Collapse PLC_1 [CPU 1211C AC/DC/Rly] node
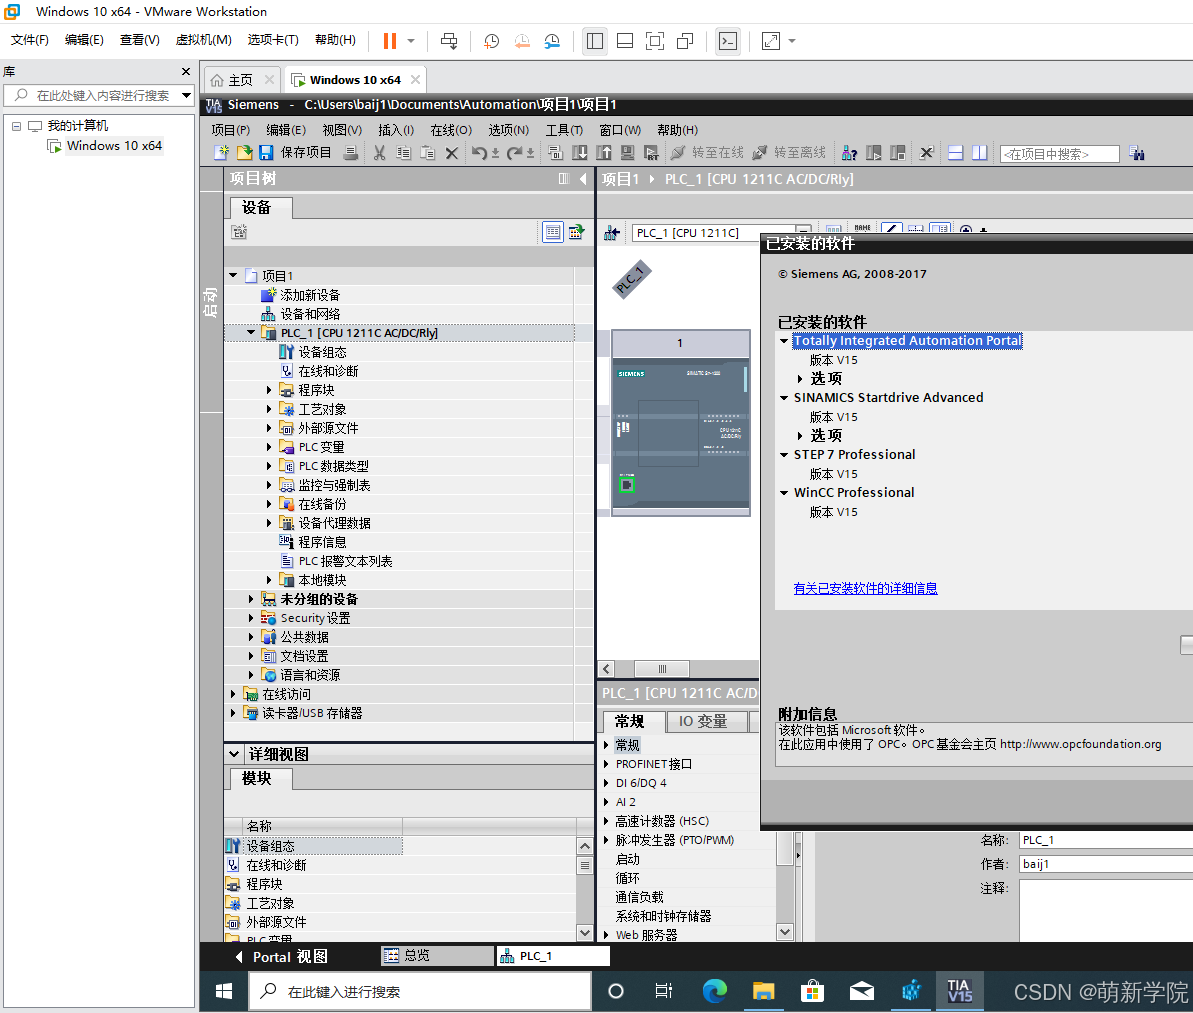 coord(252,333)
